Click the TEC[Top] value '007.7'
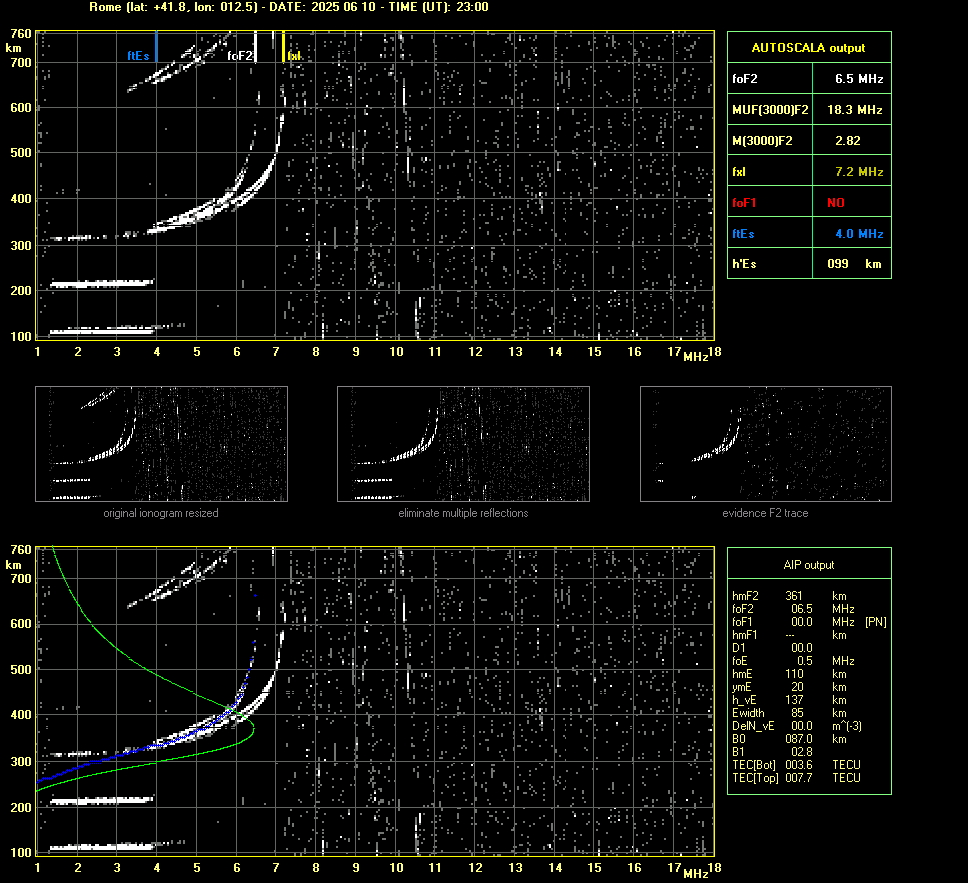The width and height of the screenshot is (968, 883). click(x=798, y=778)
